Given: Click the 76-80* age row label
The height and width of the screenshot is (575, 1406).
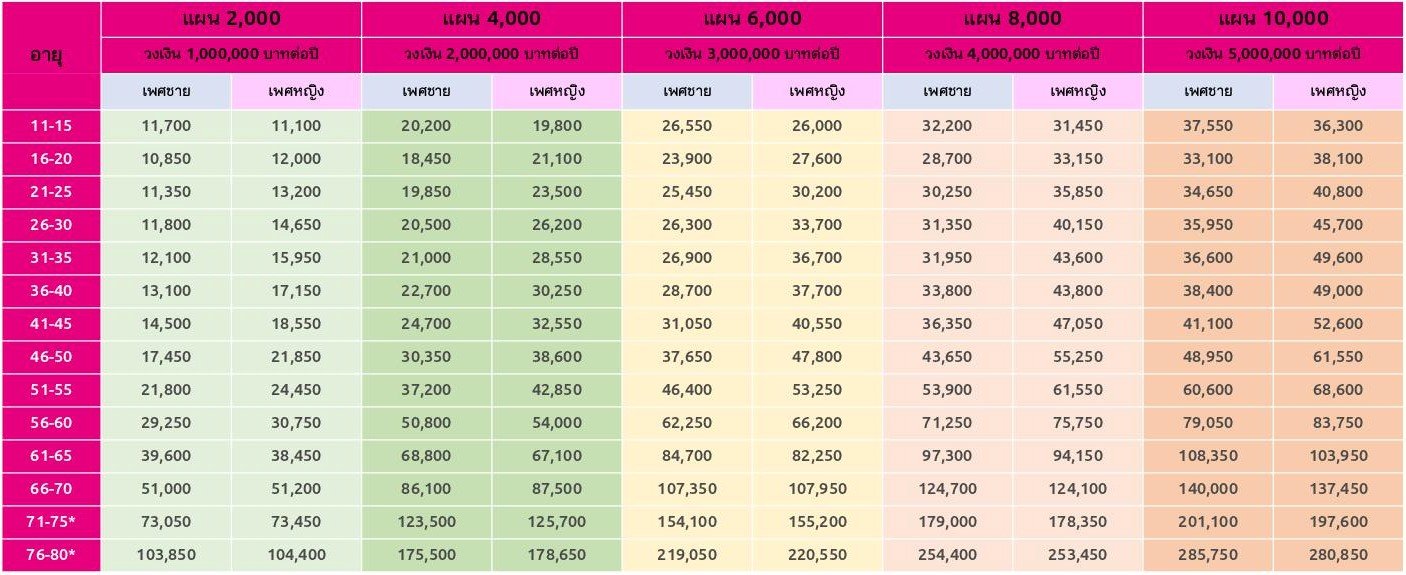Looking at the screenshot, I should pos(50,554).
